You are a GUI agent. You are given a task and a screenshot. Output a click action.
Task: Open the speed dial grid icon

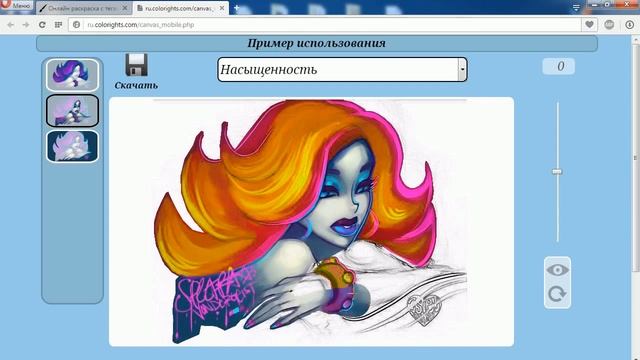coord(58,25)
